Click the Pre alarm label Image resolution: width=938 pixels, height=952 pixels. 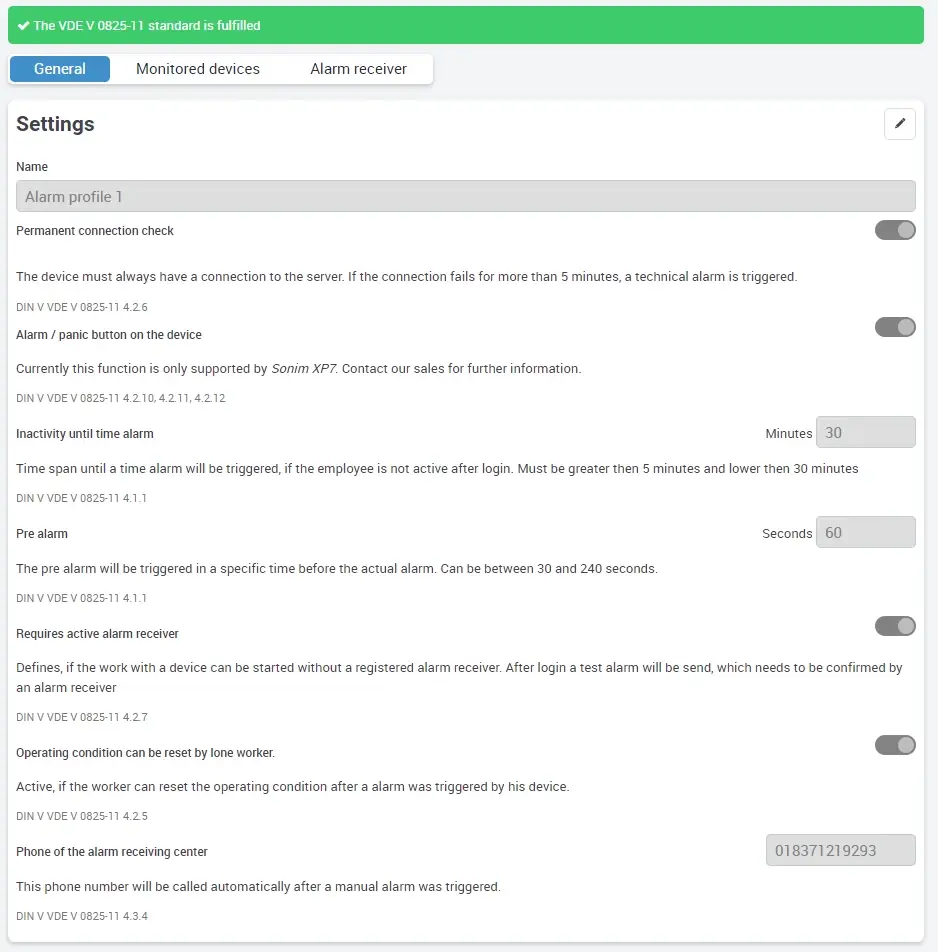click(42, 533)
